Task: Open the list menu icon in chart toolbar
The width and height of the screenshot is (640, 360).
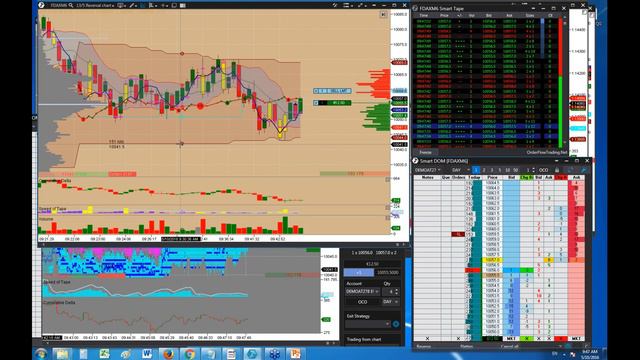Action: 347,5
